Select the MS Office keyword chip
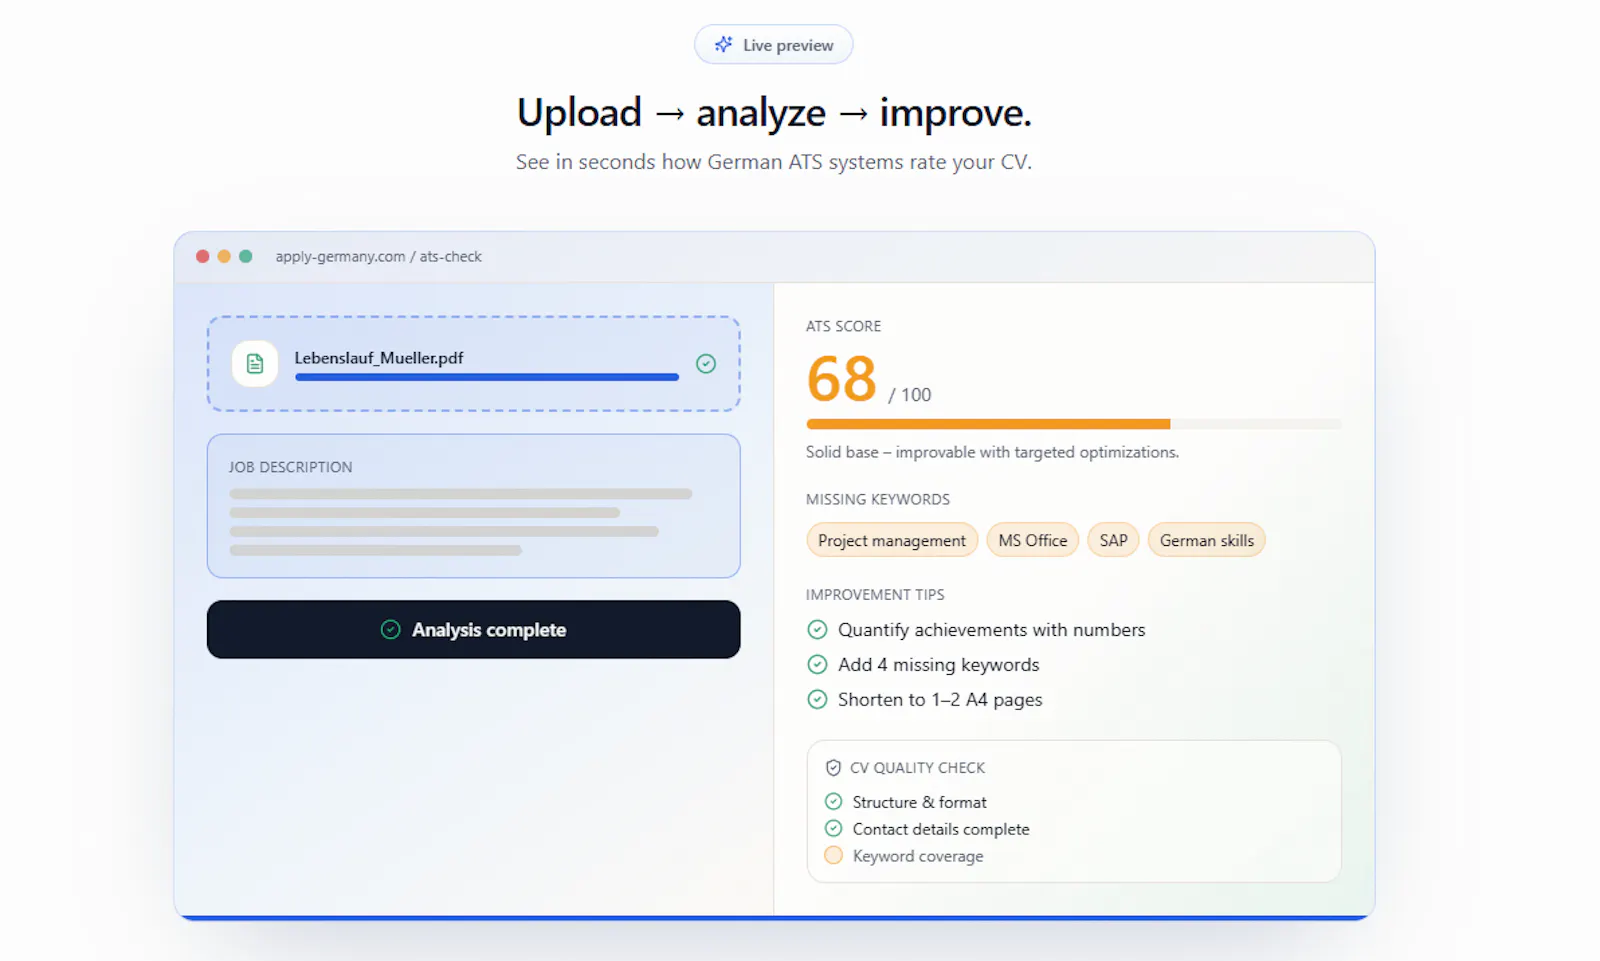1600x961 pixels. (x=1033, y=540)
